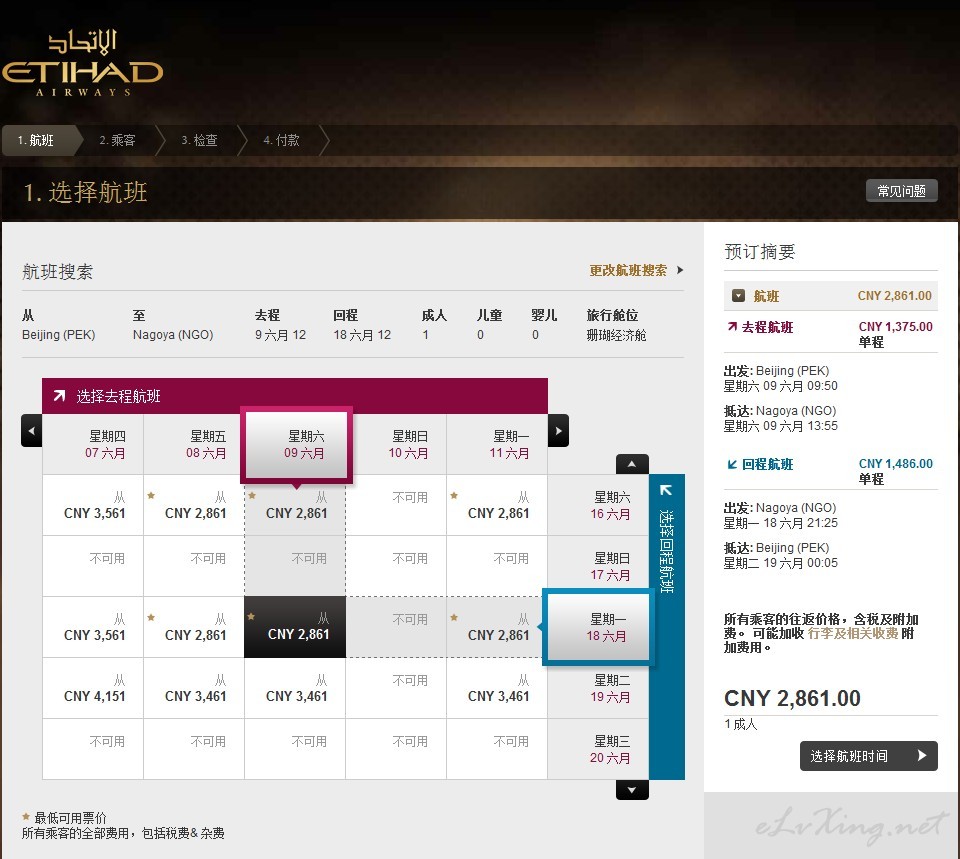960x859 pixels.
Task: Show earlier outbound dates with left arrow
Action: click(x=31, y=430)
